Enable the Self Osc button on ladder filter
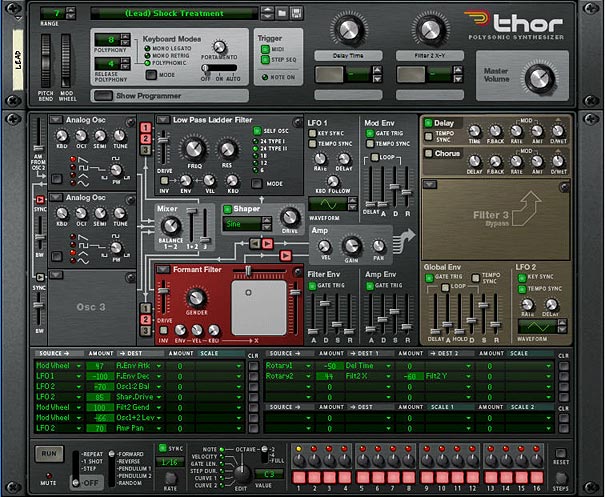This screenshot has width=605, height=497. tap(257, 131)
